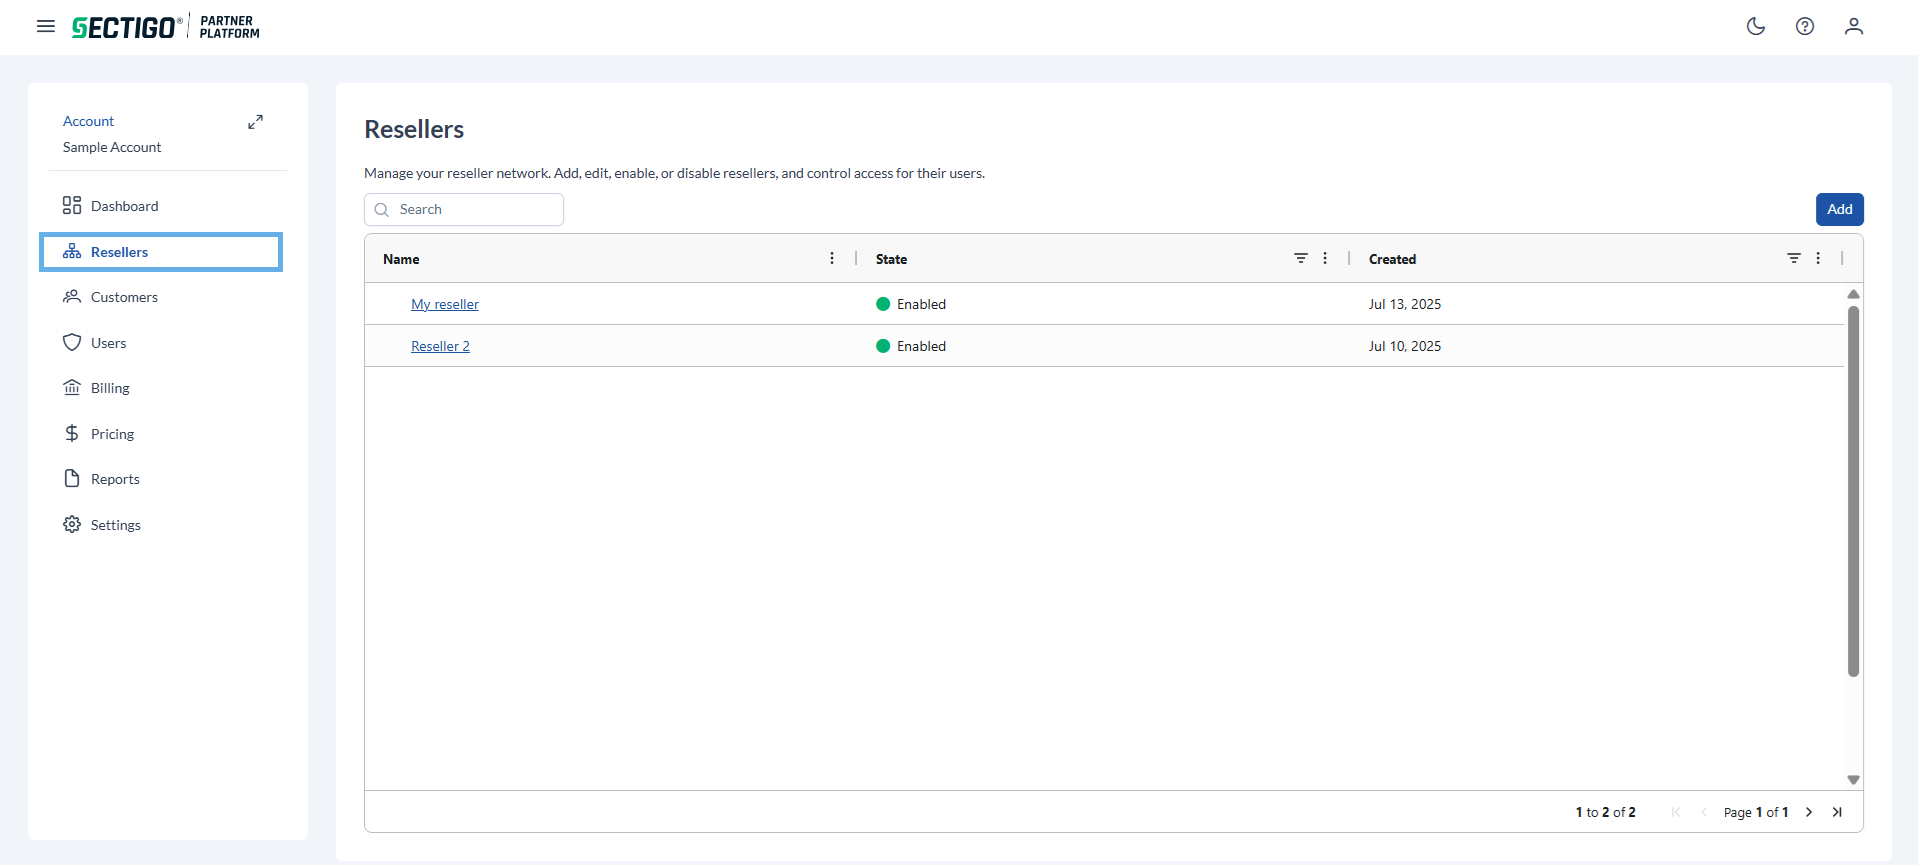Open the My reseller link
The width and height of the screenshot is (1918, 865).
coord(445,304)
